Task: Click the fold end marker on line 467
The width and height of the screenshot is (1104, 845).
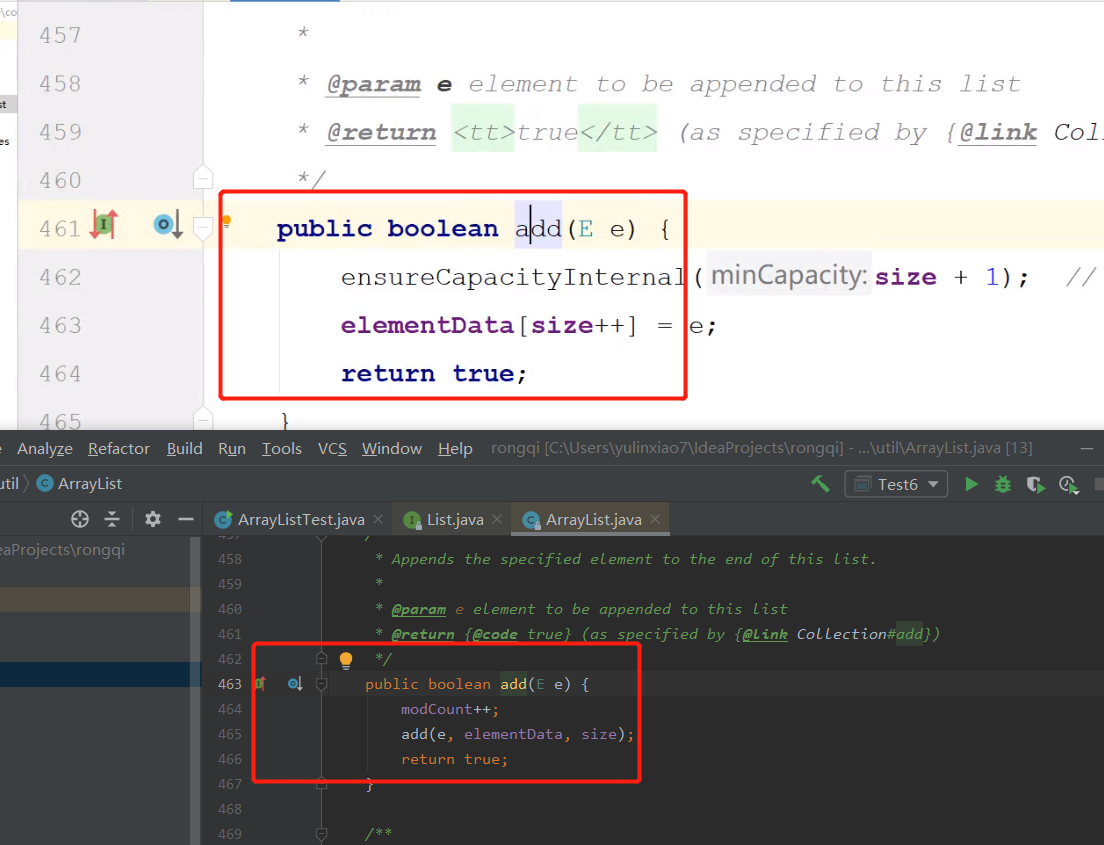Action: coord(322,783)
